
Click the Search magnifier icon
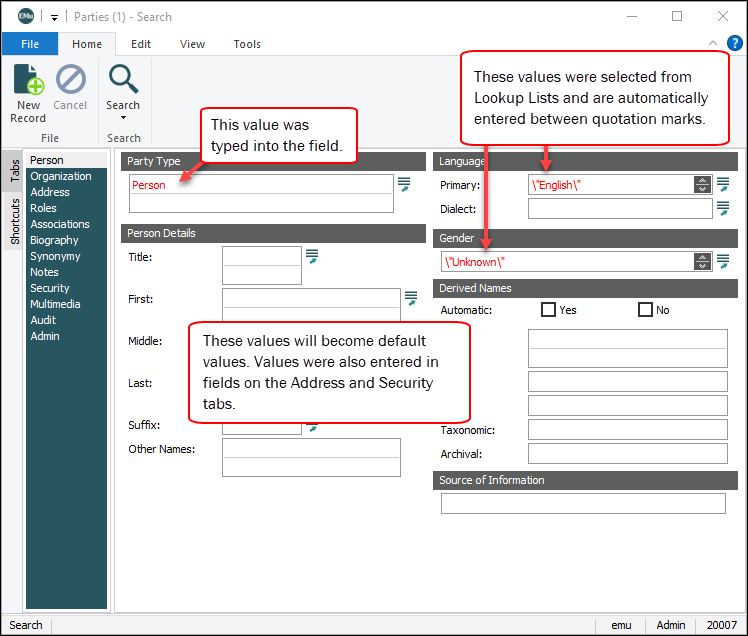click(123, 79)
